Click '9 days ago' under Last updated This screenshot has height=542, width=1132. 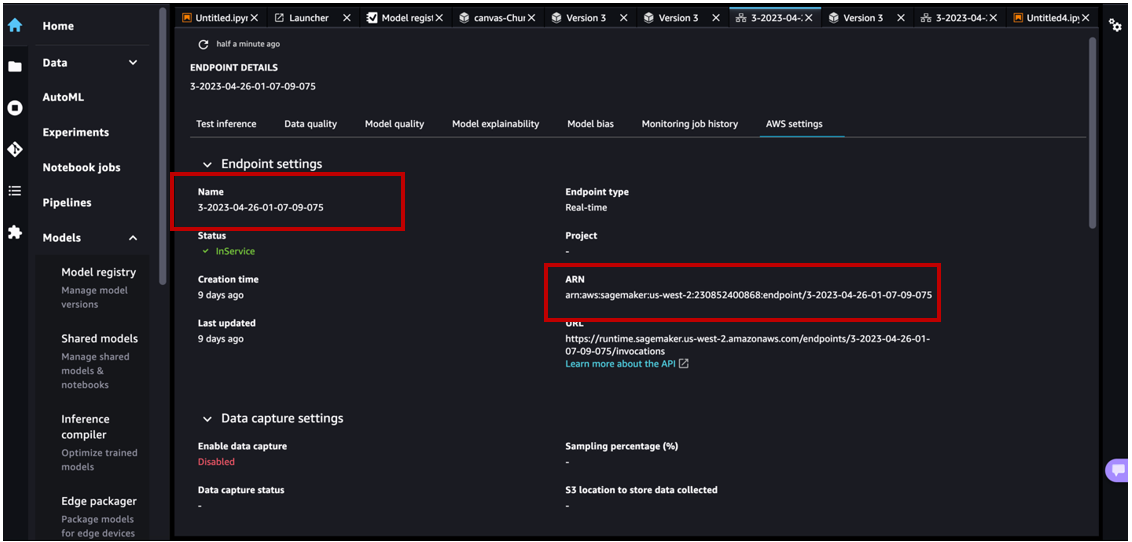(220, 338)
